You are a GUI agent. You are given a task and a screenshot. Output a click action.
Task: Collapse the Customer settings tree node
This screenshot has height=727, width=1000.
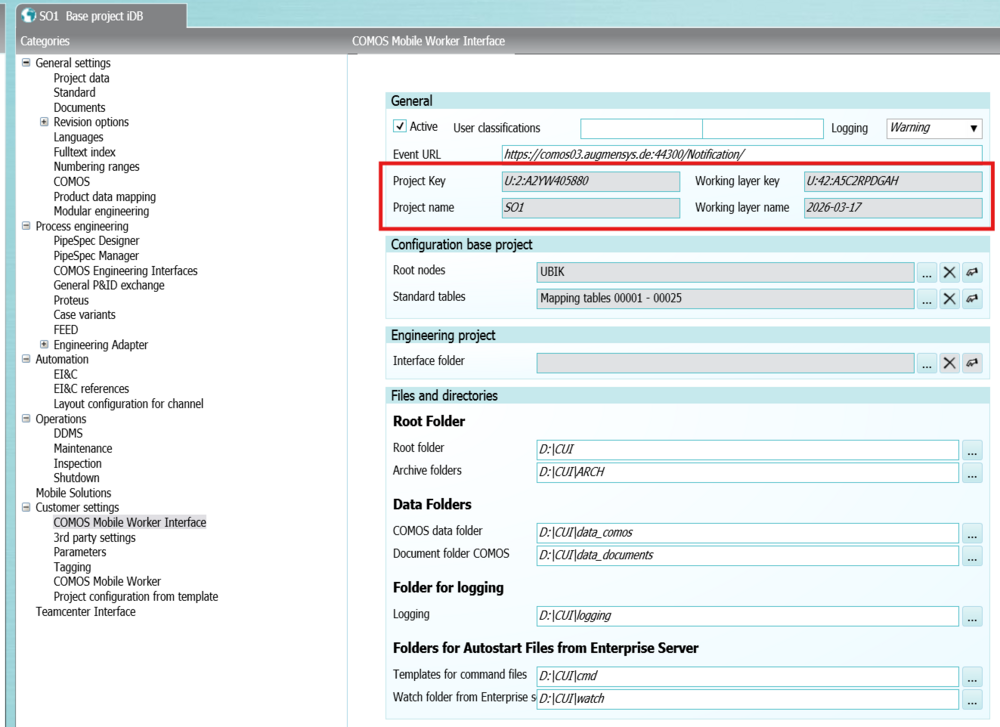[26, 508]
